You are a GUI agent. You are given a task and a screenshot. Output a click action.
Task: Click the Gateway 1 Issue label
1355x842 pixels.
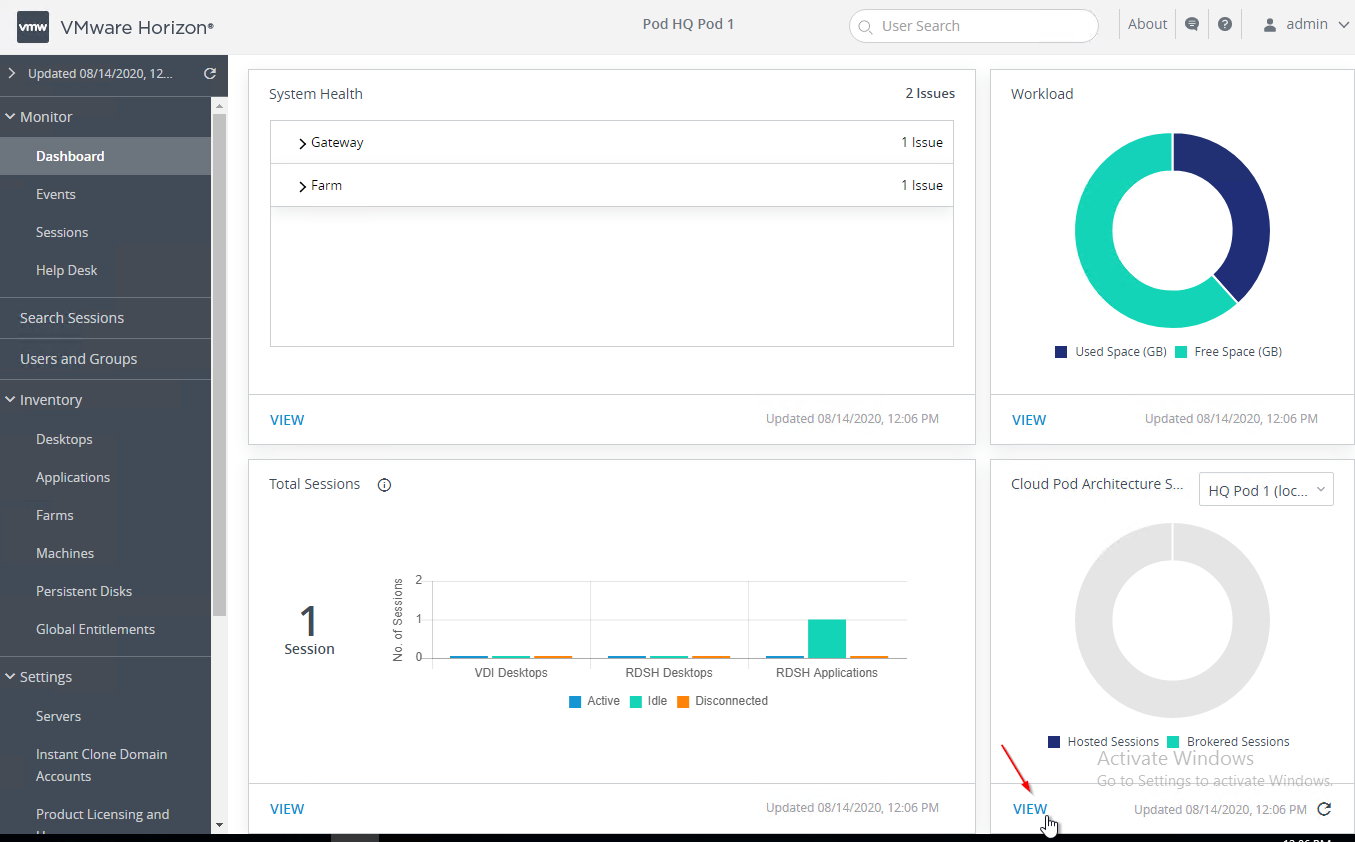pyautogui.click(x=922, y=142)
